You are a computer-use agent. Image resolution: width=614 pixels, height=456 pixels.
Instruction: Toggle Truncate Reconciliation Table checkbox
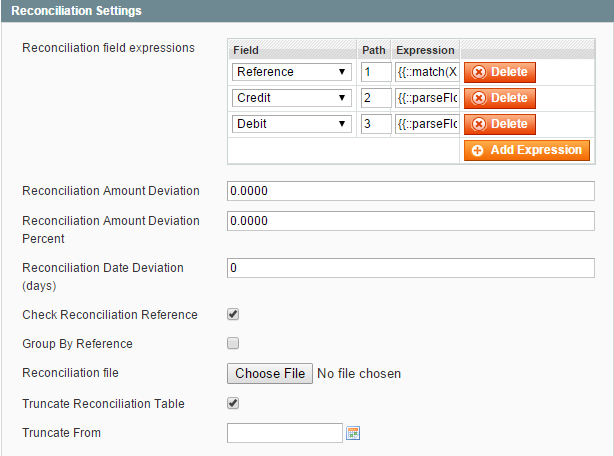[233, 403]
